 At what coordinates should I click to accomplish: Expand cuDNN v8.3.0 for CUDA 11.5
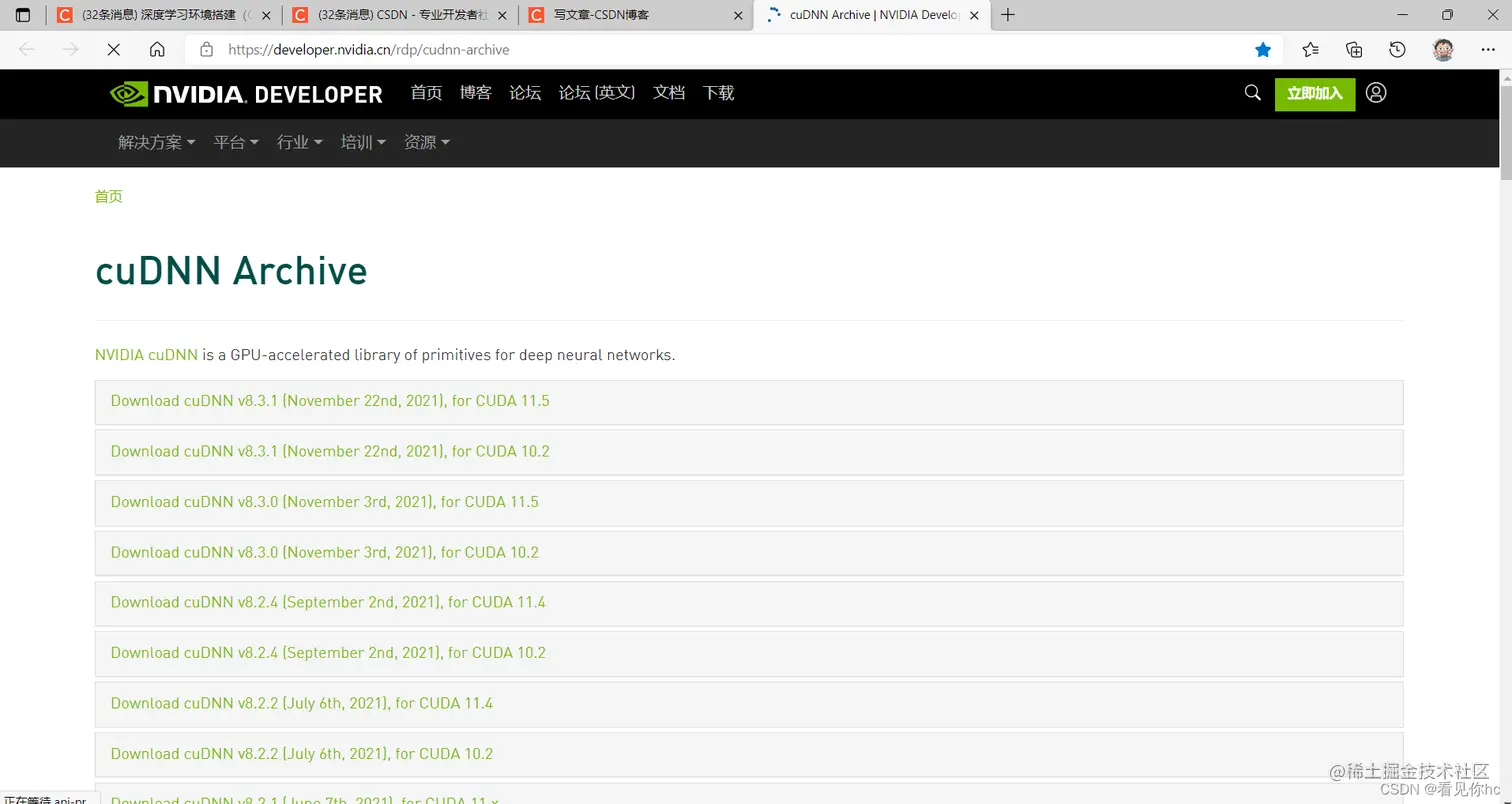tap(749, 503)
